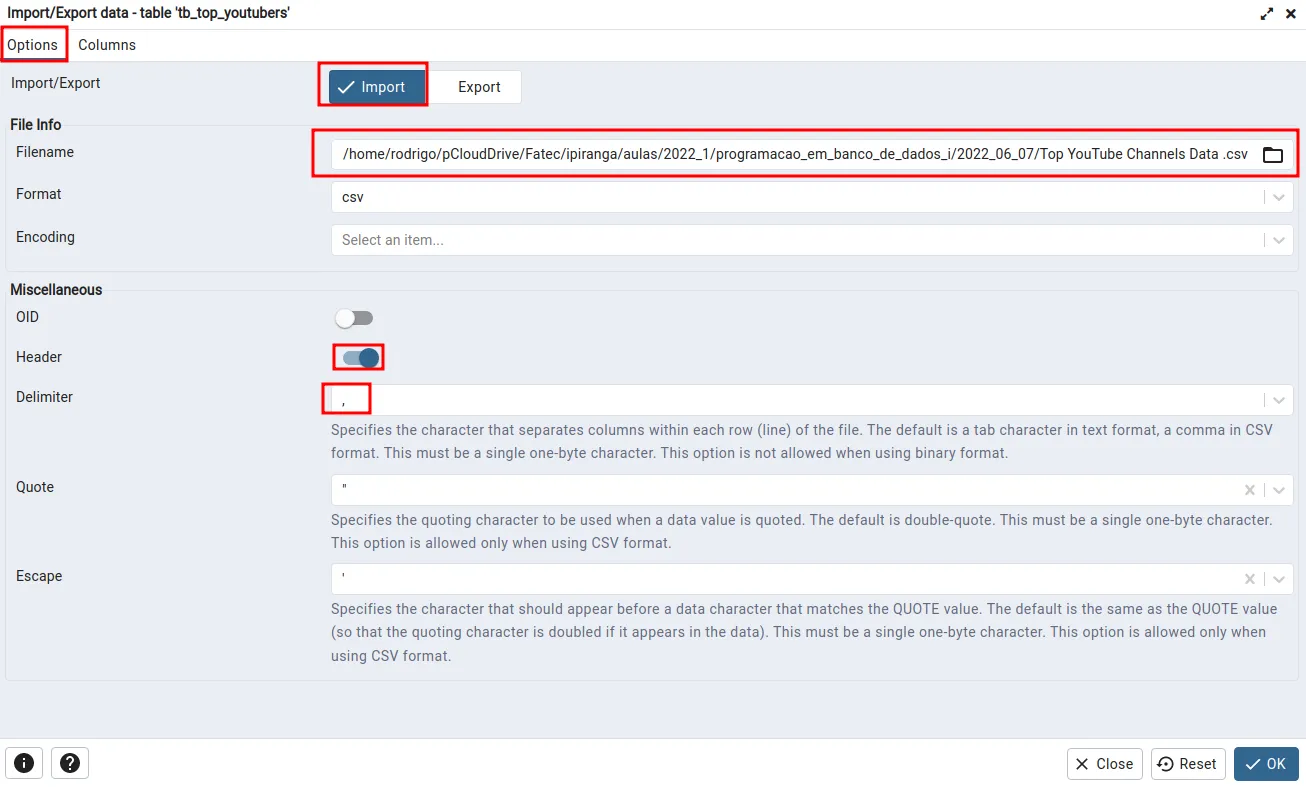Click the 'Escape' label
The width and height of the screenshot is (1306, 787).
point(39,576)
